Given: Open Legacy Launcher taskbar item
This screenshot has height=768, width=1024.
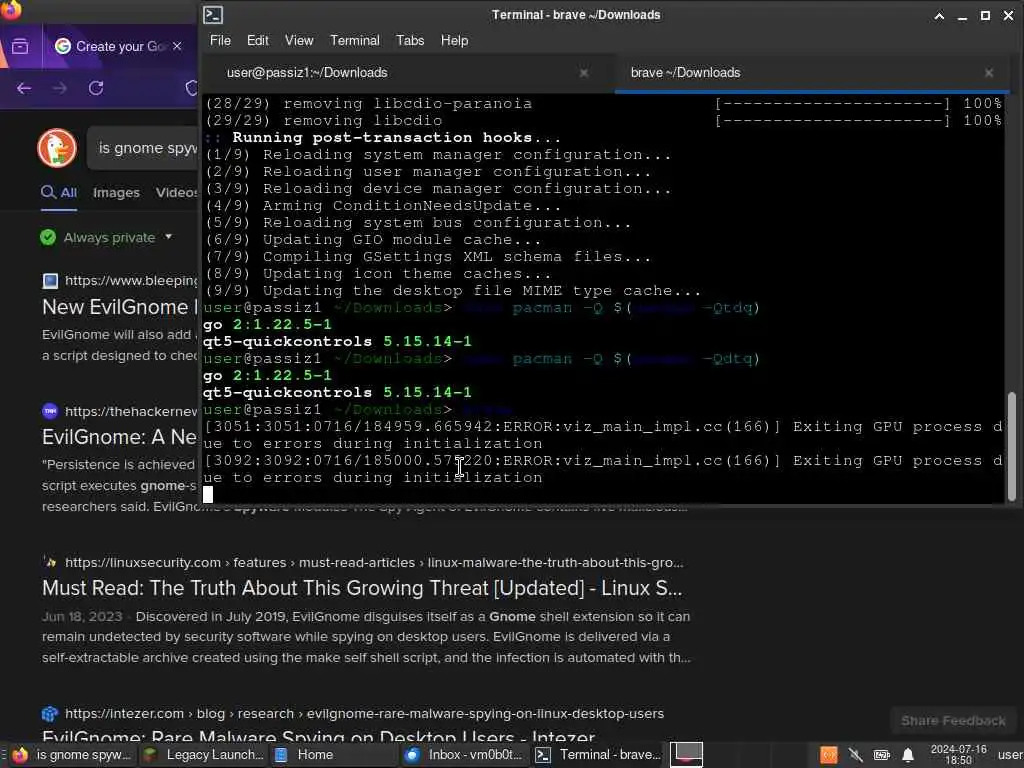Looking at the screenshot, I should point(204,755).
